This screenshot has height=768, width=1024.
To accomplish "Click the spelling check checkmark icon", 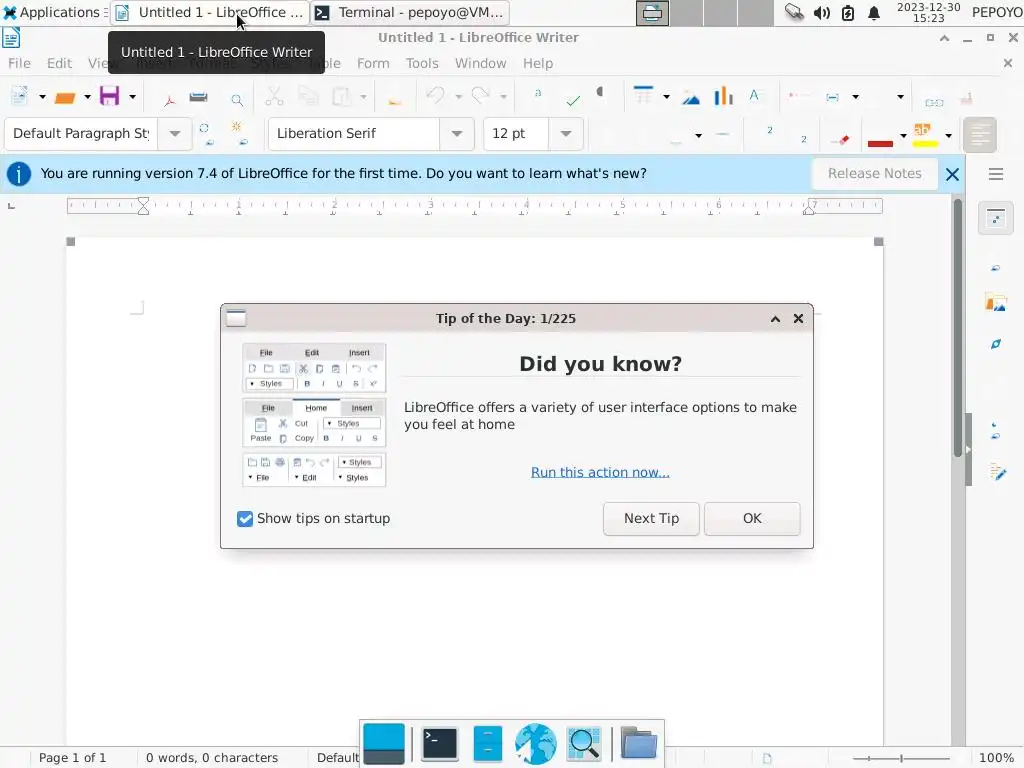I will pos(573,100).
